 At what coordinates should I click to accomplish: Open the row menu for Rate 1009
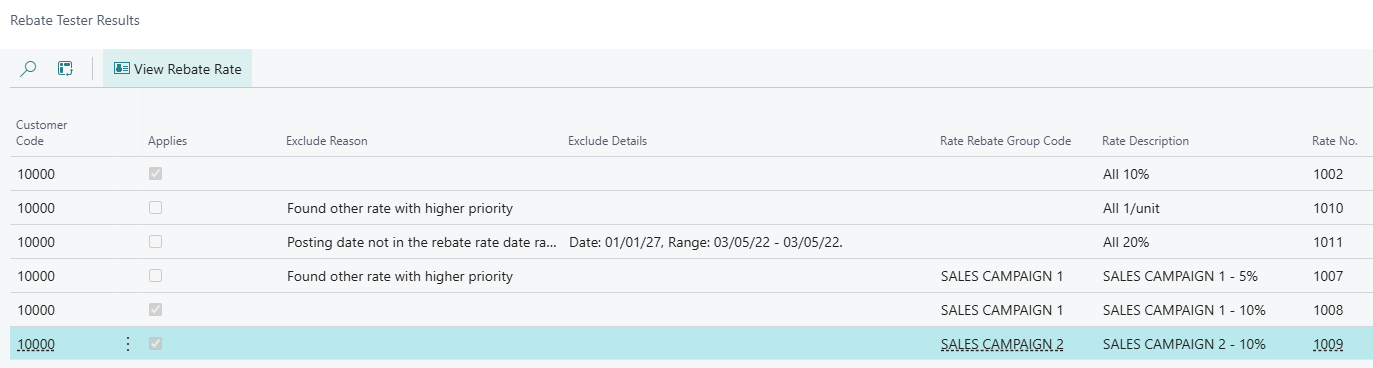(x=127, y=344)
